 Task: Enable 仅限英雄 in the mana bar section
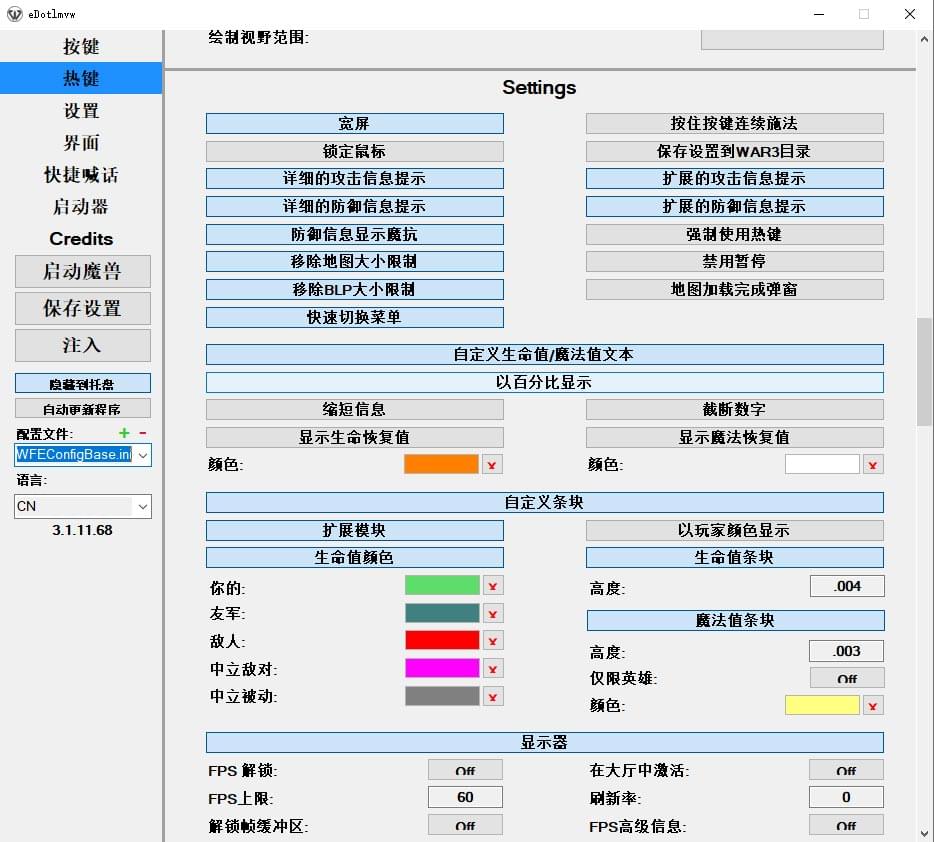(x=846, y=677)
